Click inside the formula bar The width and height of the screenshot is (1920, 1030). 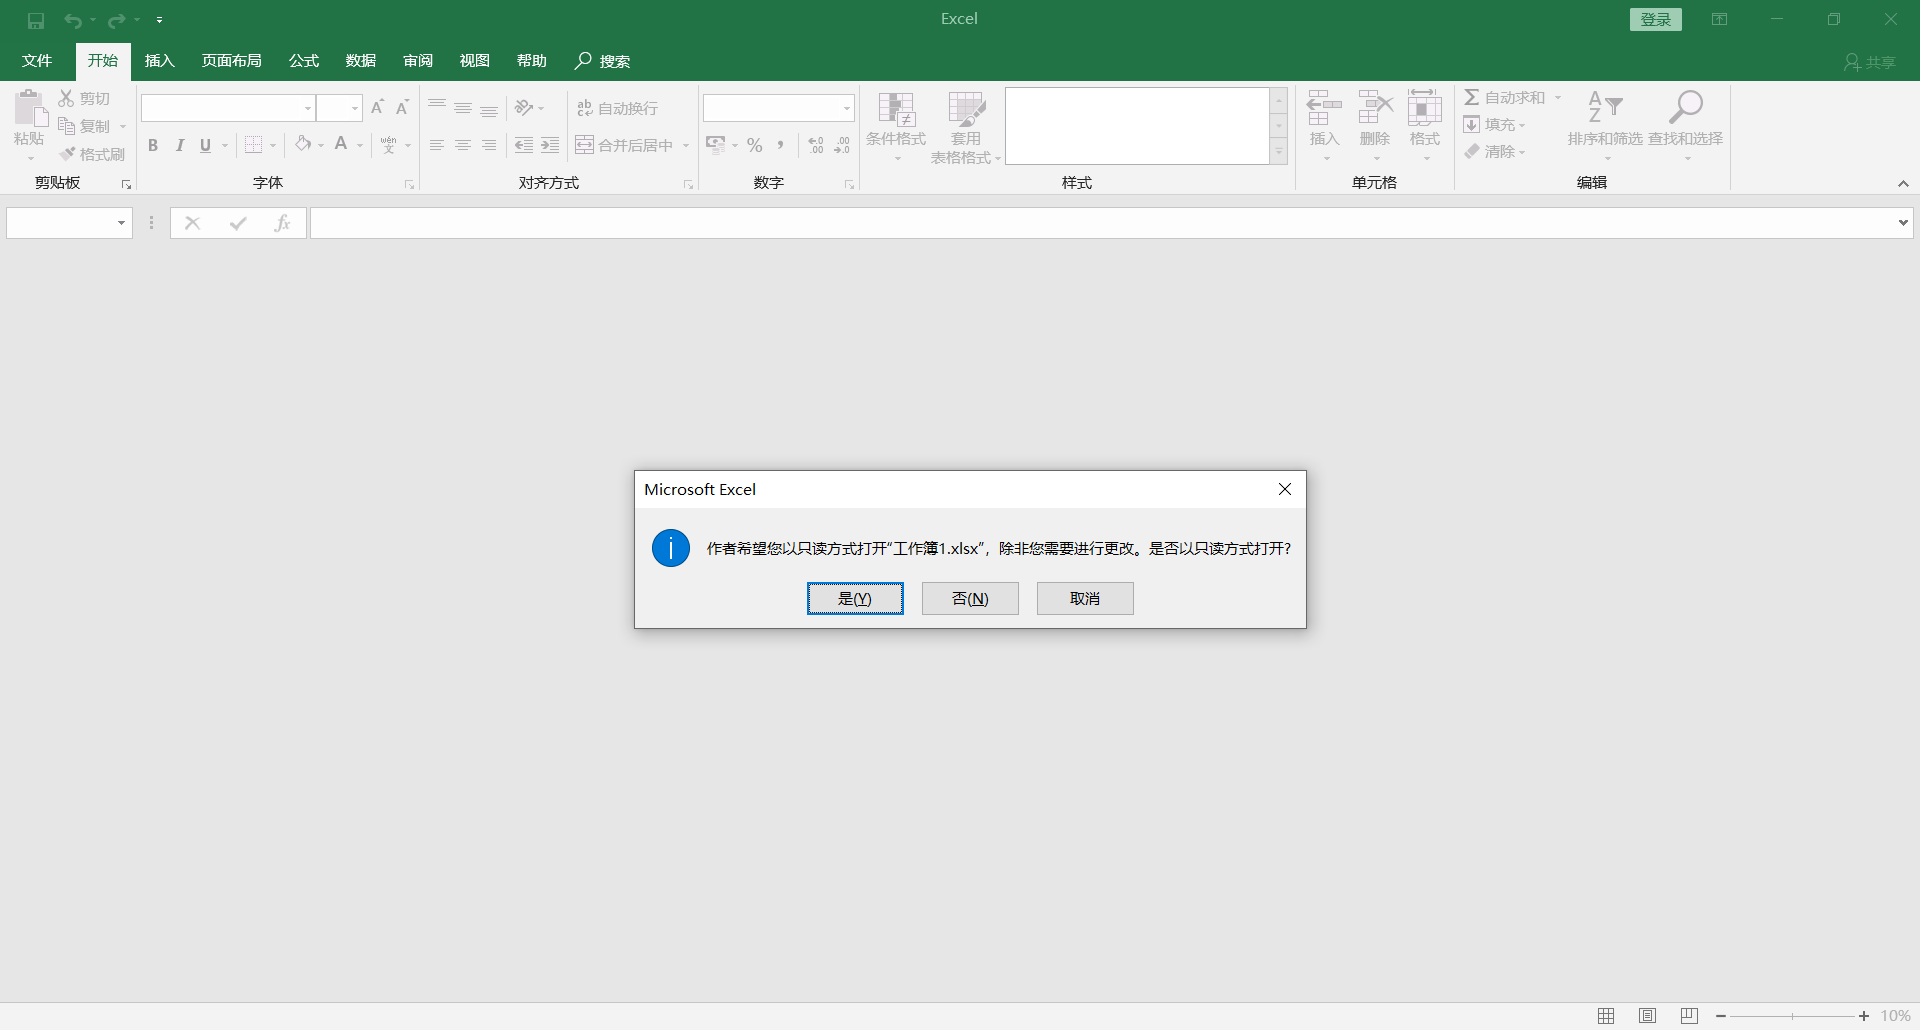click(x=800, y=222)
